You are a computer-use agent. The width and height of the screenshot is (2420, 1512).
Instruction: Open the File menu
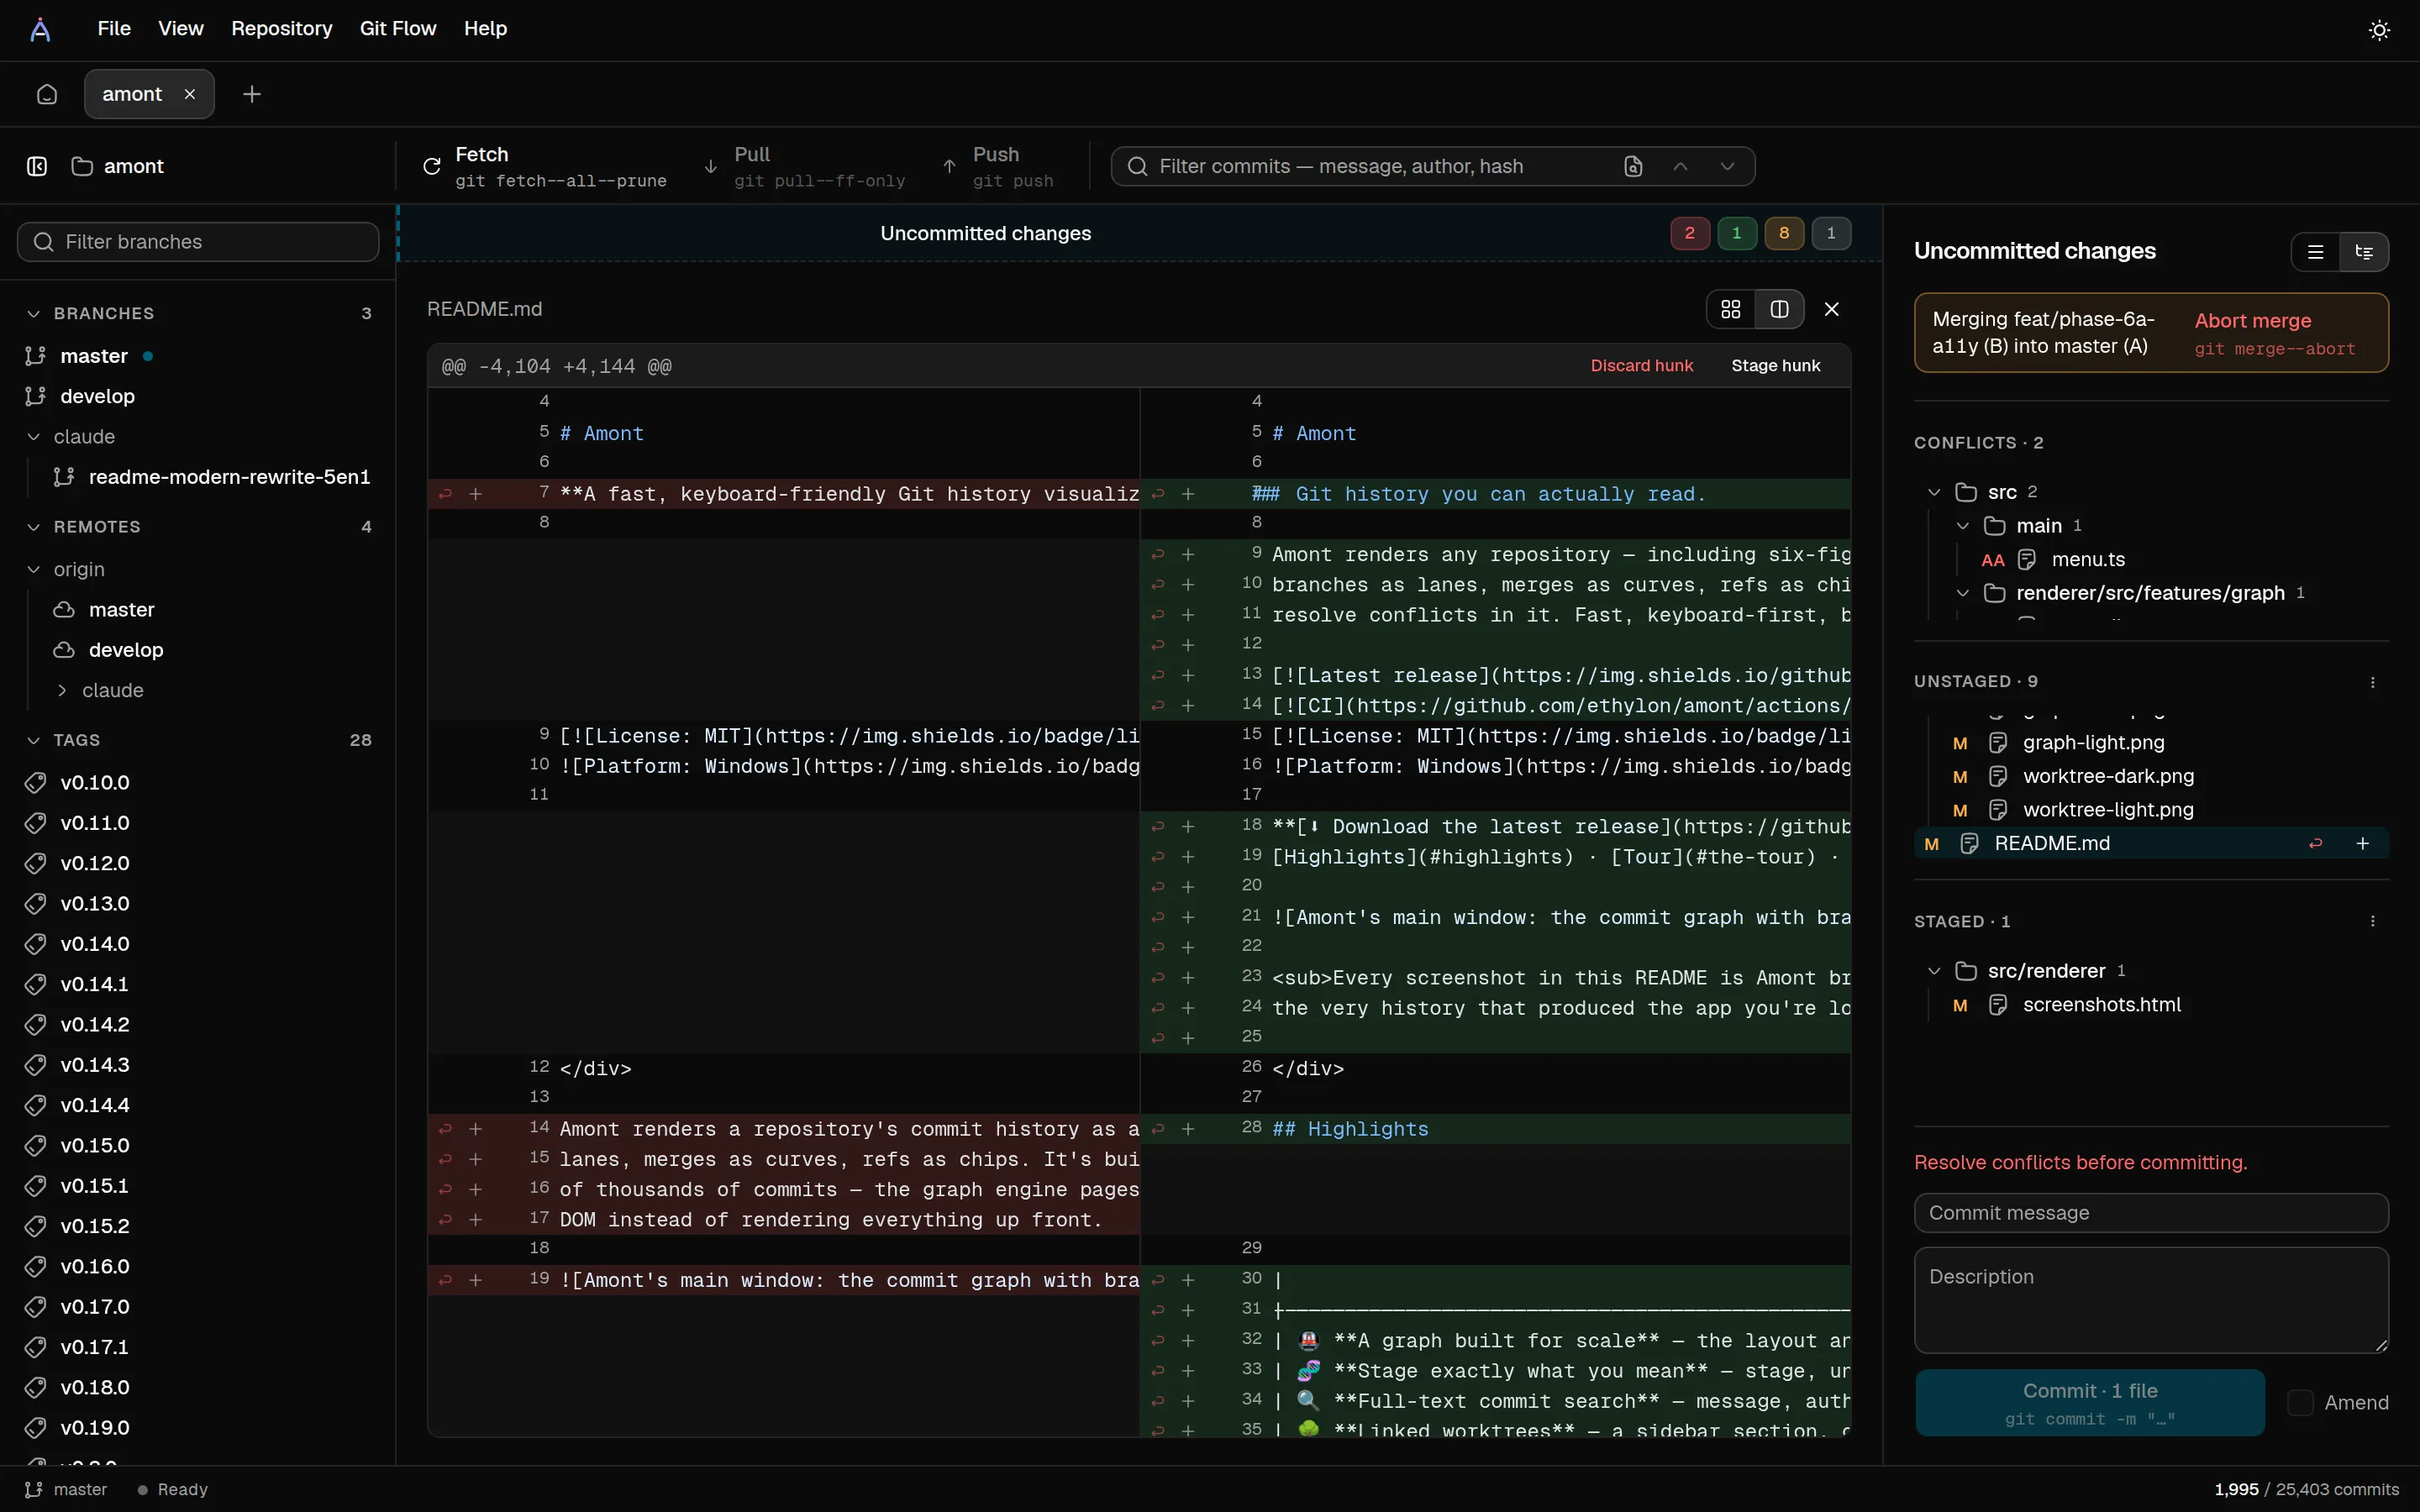point(114,29)
